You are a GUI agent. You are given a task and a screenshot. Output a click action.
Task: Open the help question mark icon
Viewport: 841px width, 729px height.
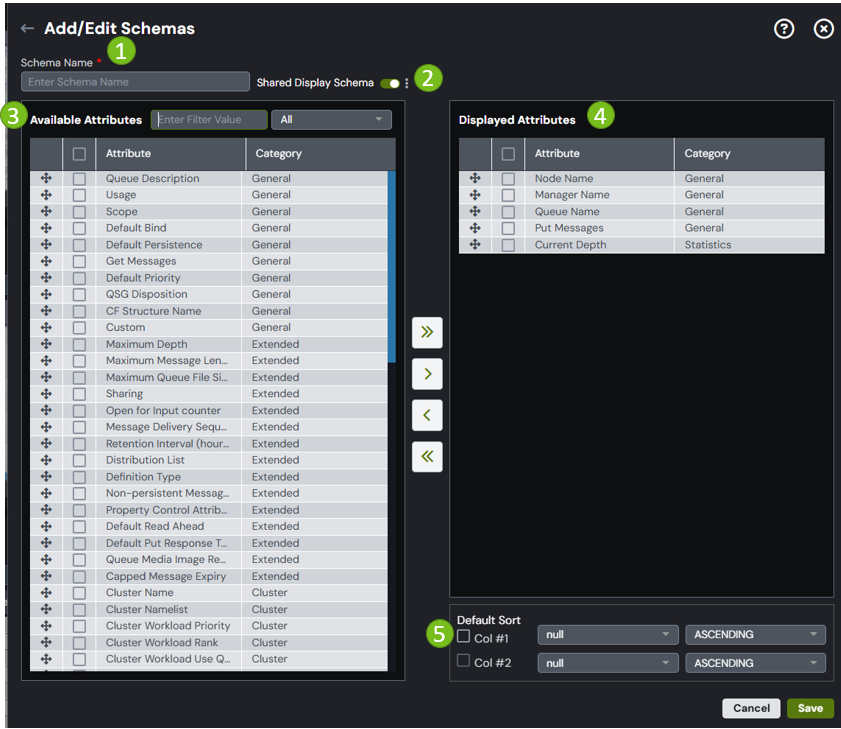[x=784, y=28]
